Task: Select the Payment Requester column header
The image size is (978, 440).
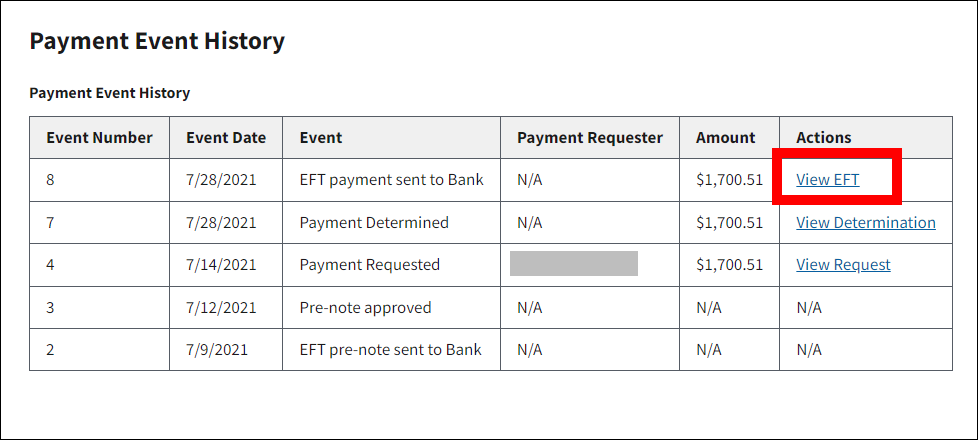Action: pos(589,137)
